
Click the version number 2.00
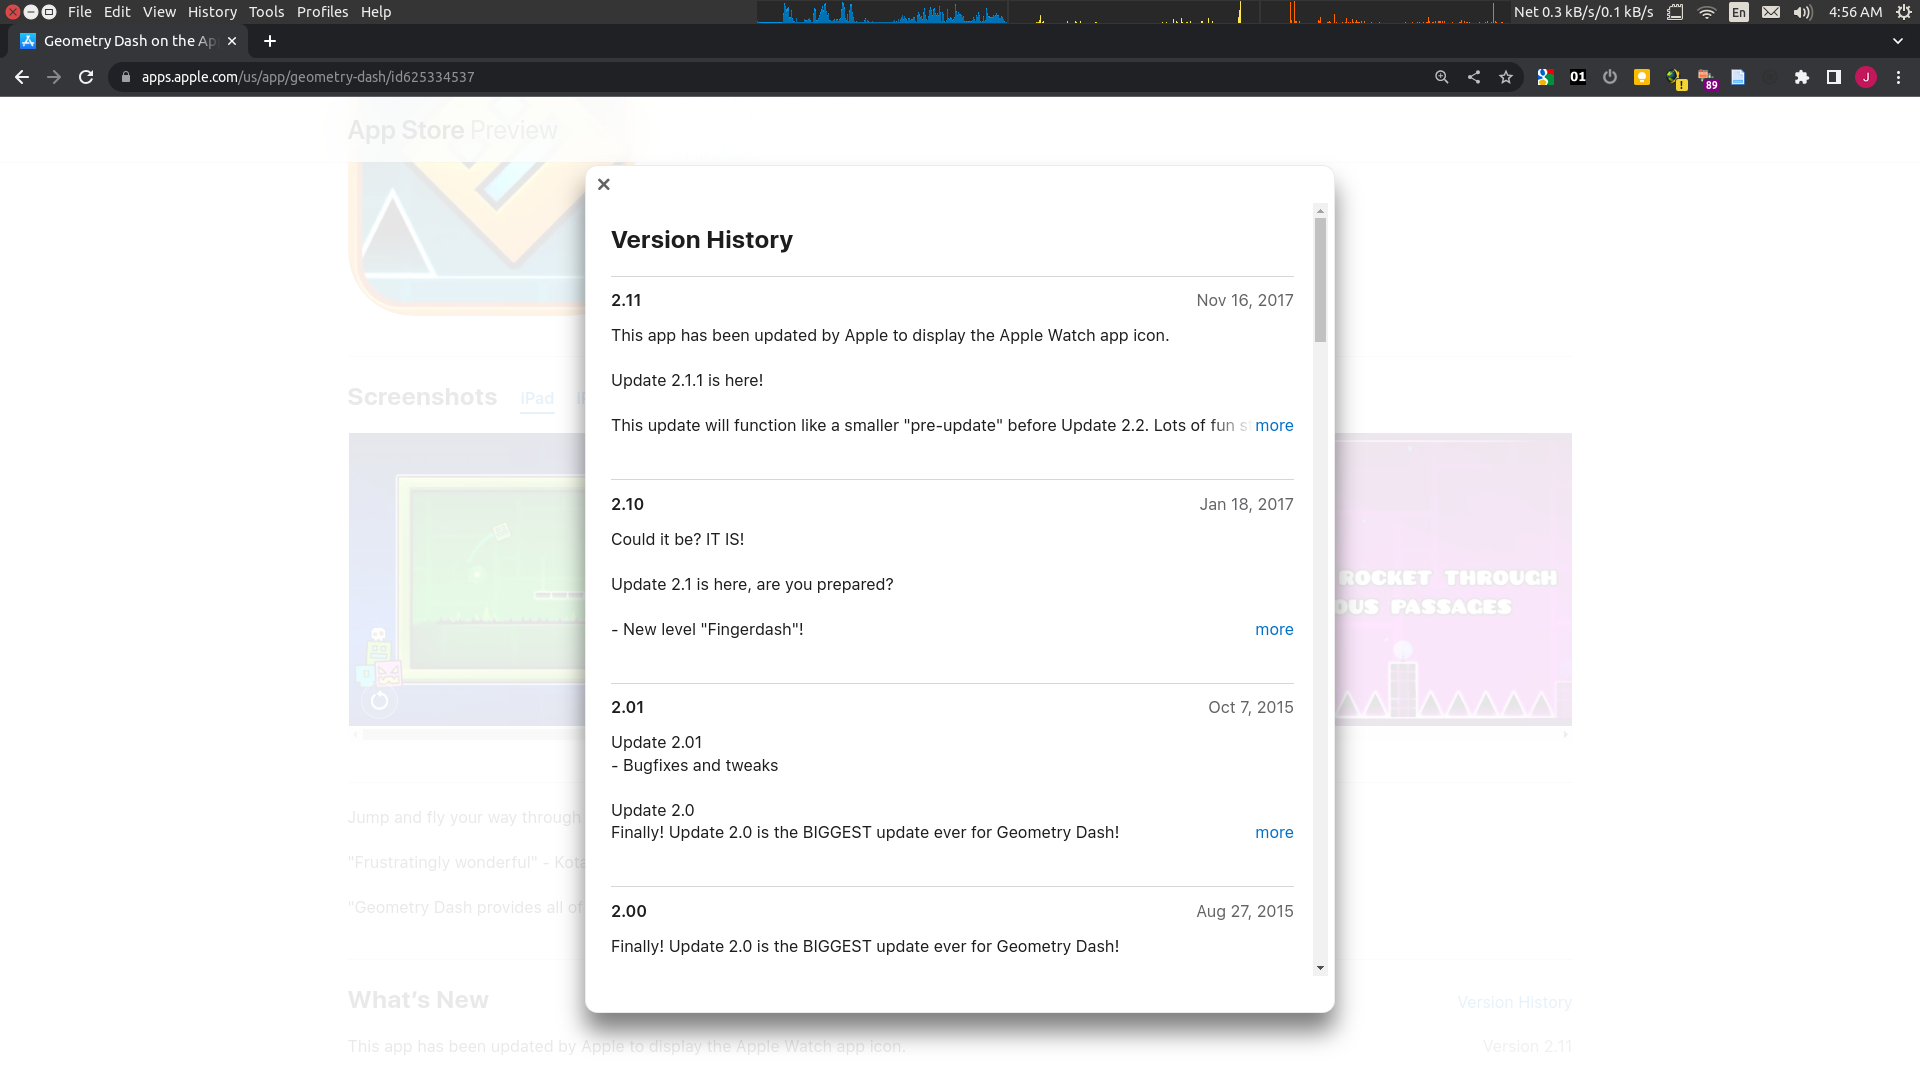(x=628, y=911)
